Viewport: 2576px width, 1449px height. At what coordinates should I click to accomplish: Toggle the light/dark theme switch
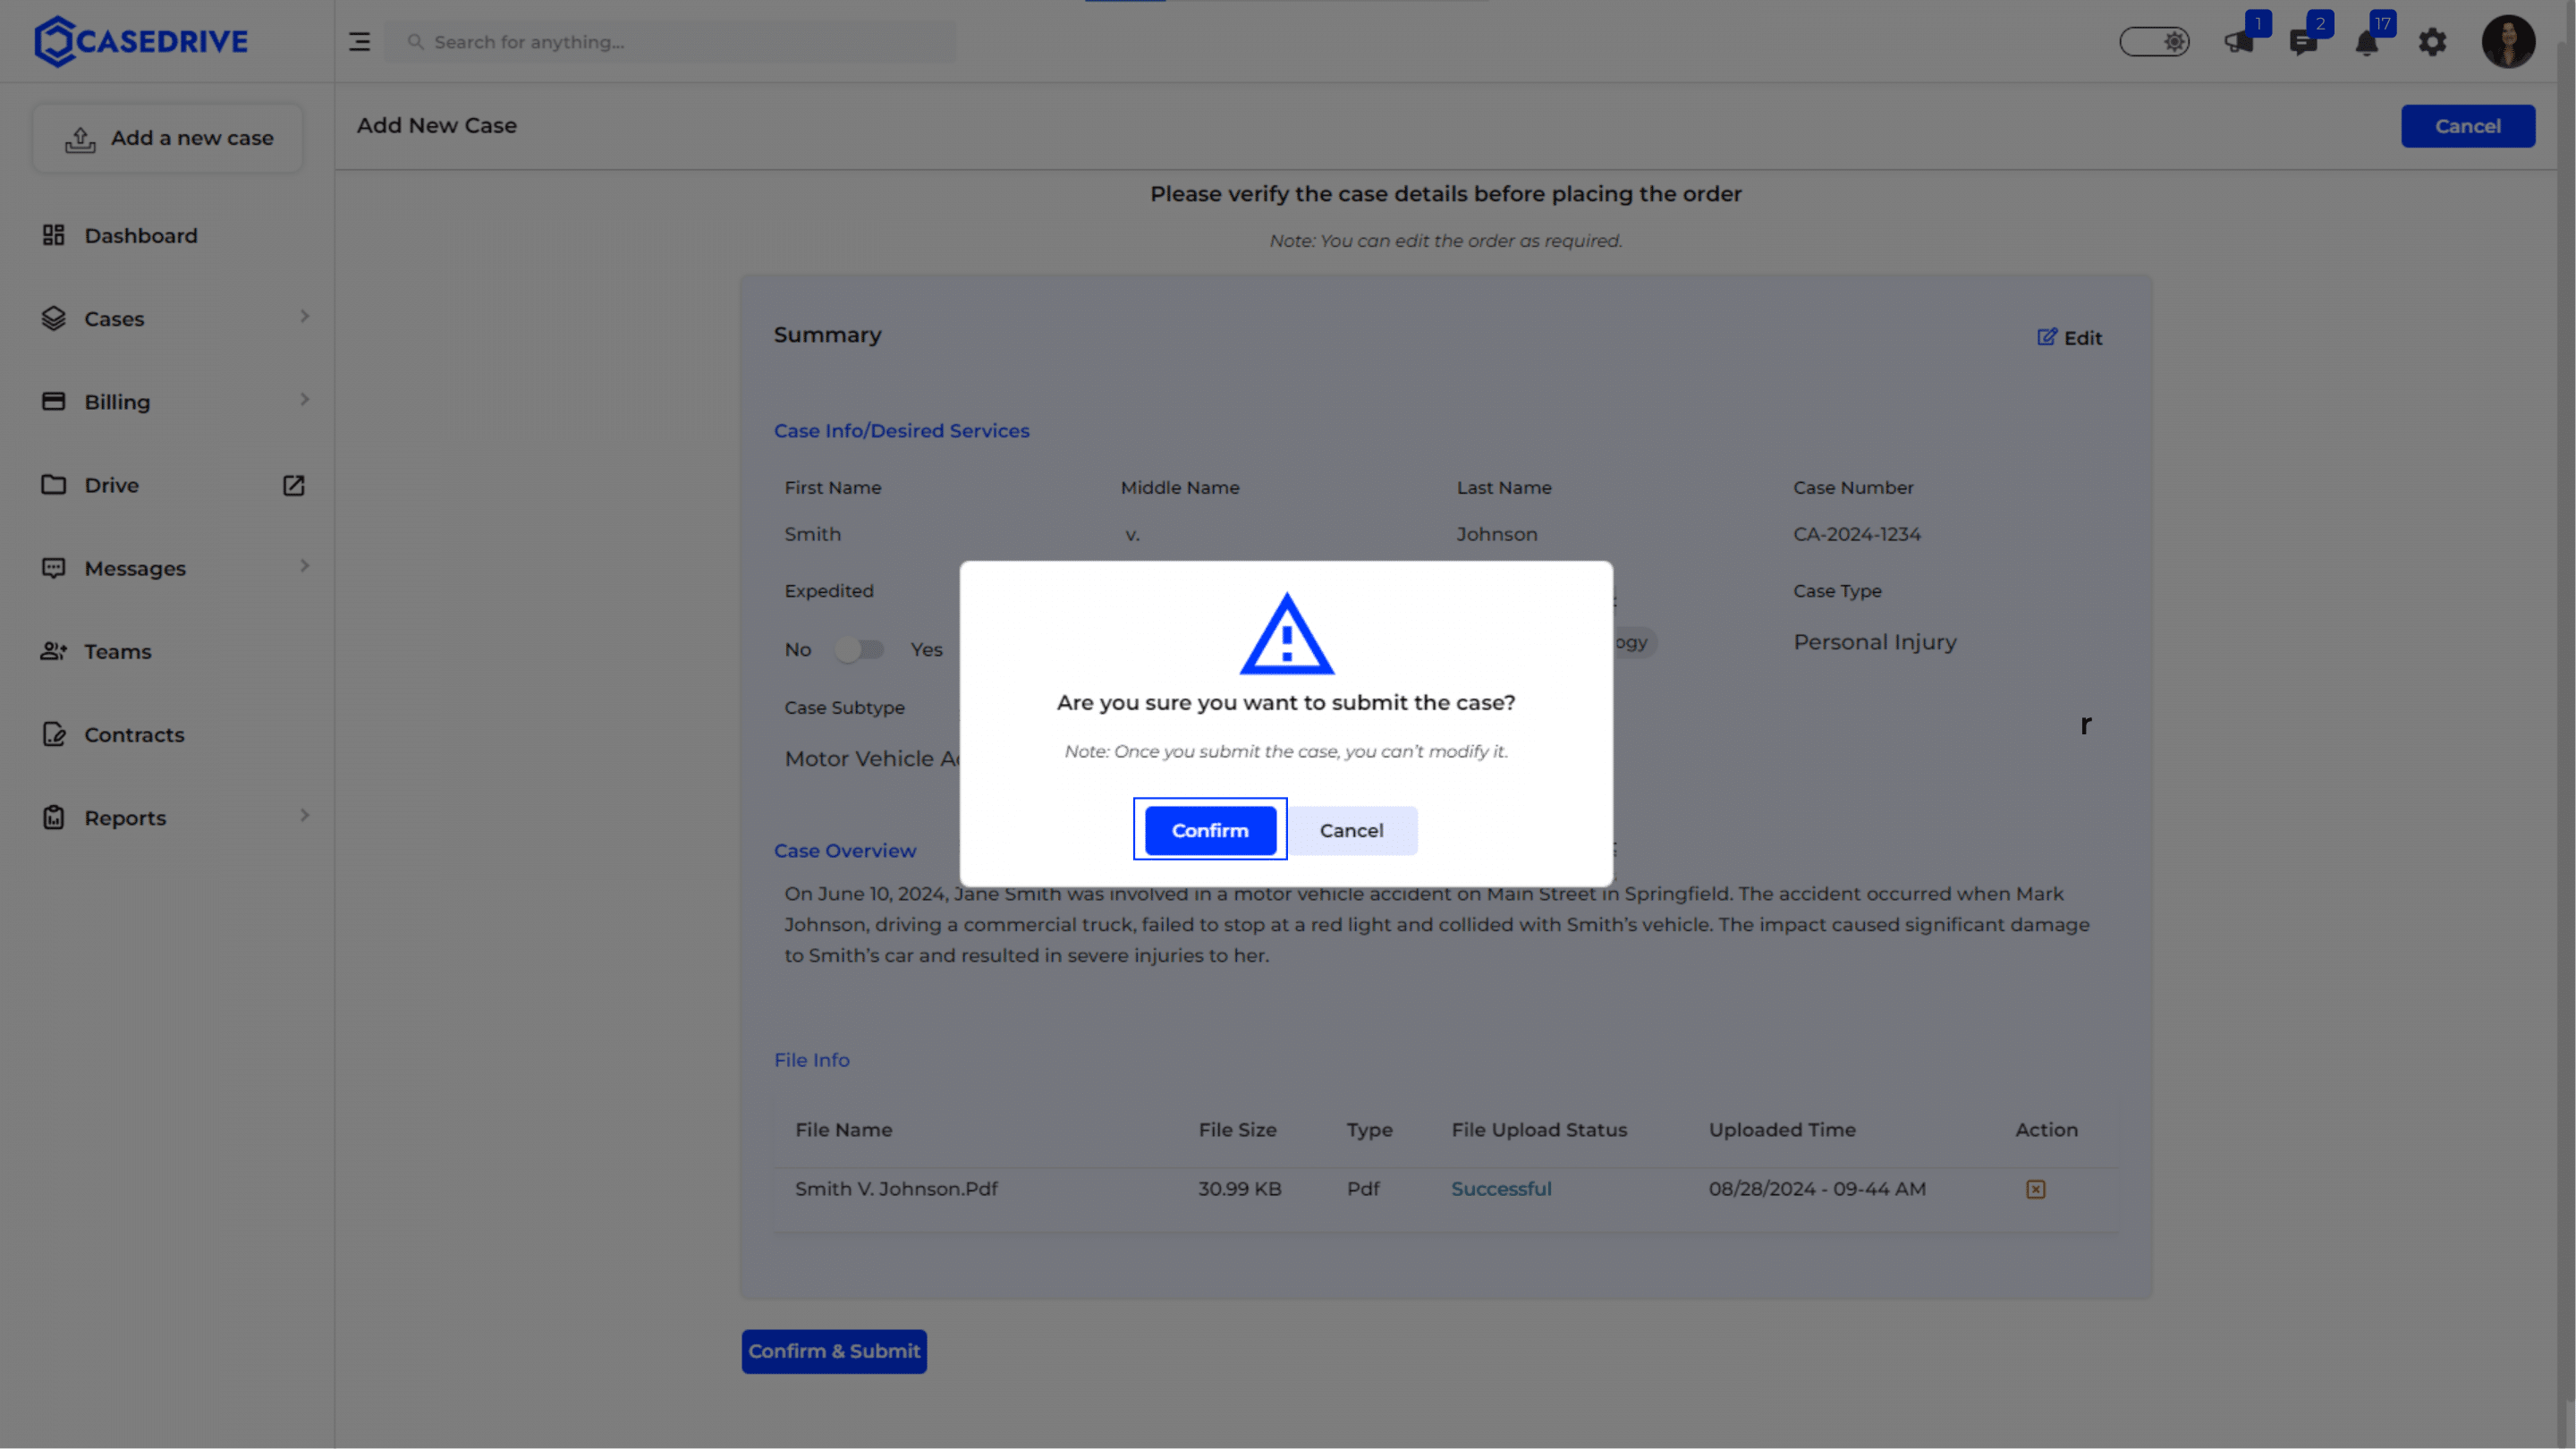coord(2154,42)
